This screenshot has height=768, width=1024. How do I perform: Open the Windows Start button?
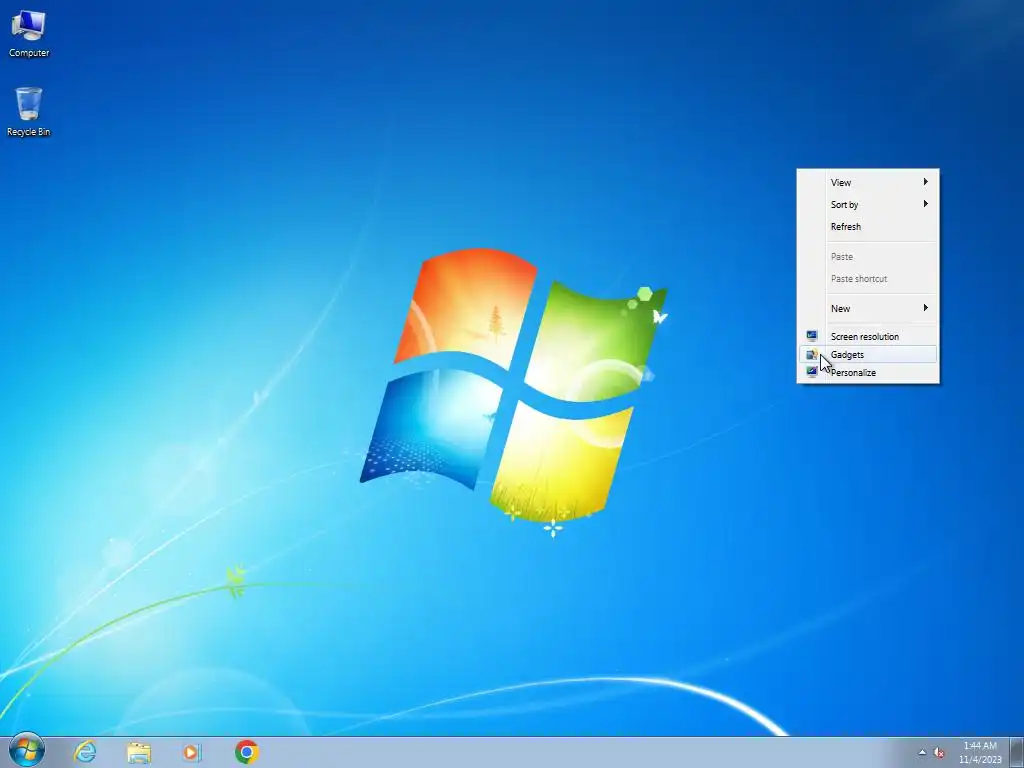pyautogui.click(x=27, y=751)
